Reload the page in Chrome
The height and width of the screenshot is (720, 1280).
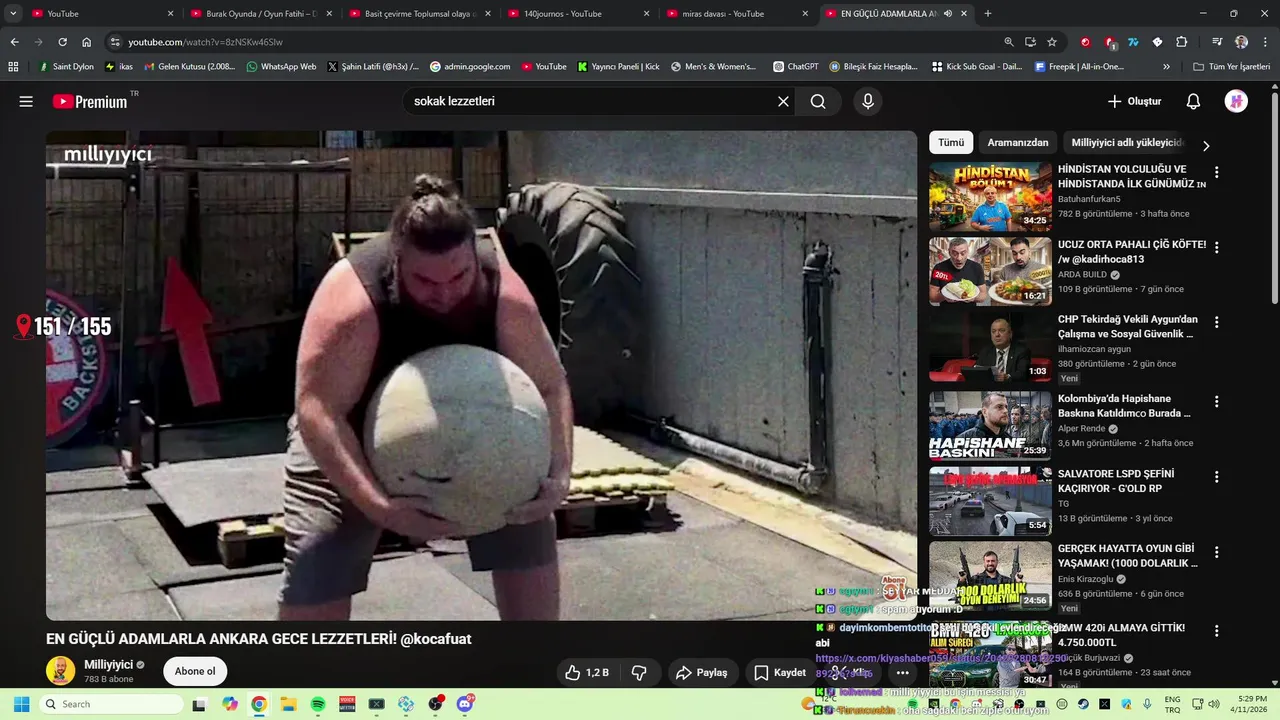[62, 42]
